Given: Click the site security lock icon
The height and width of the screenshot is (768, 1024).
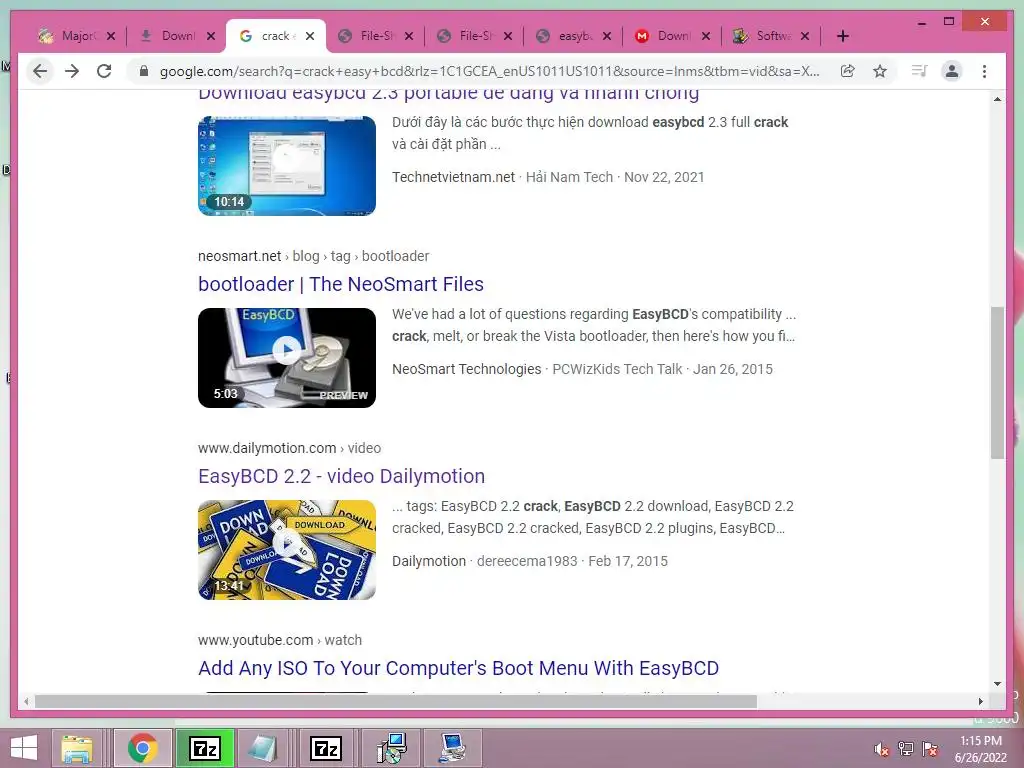Looking at the screenshot, I should [x=144, y=71].
